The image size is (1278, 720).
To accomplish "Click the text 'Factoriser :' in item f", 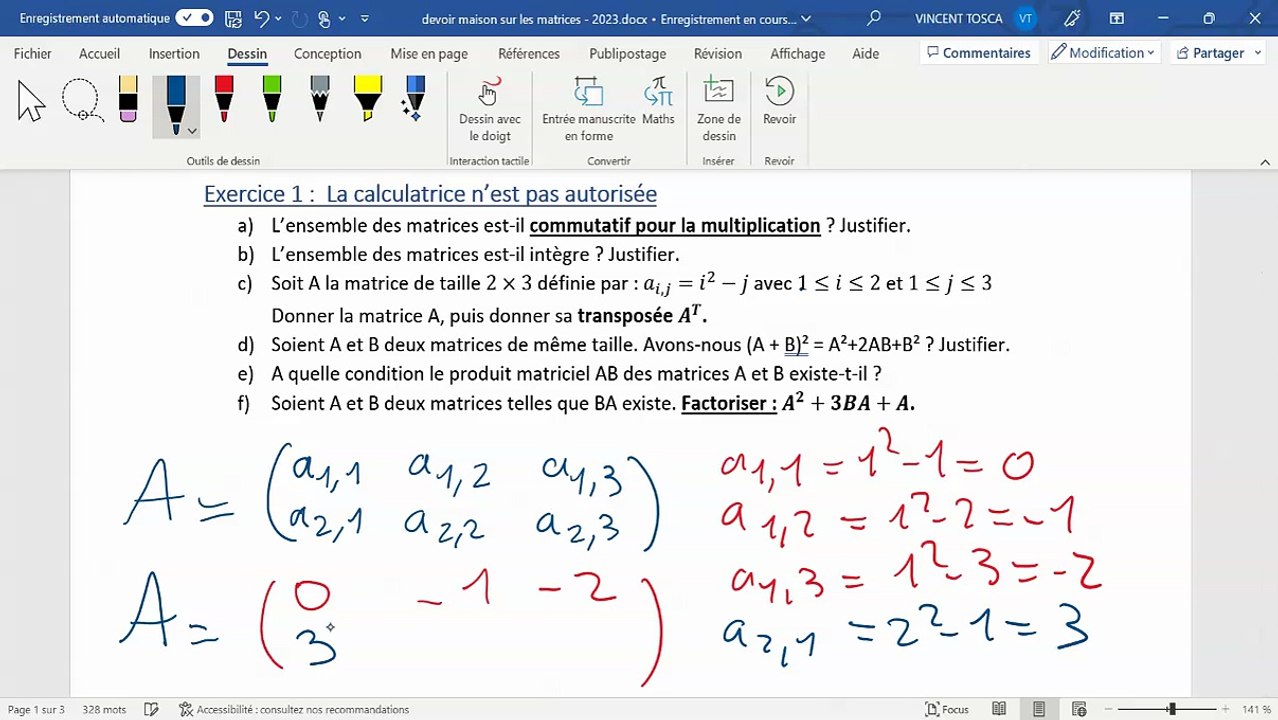I will [729, 404].
